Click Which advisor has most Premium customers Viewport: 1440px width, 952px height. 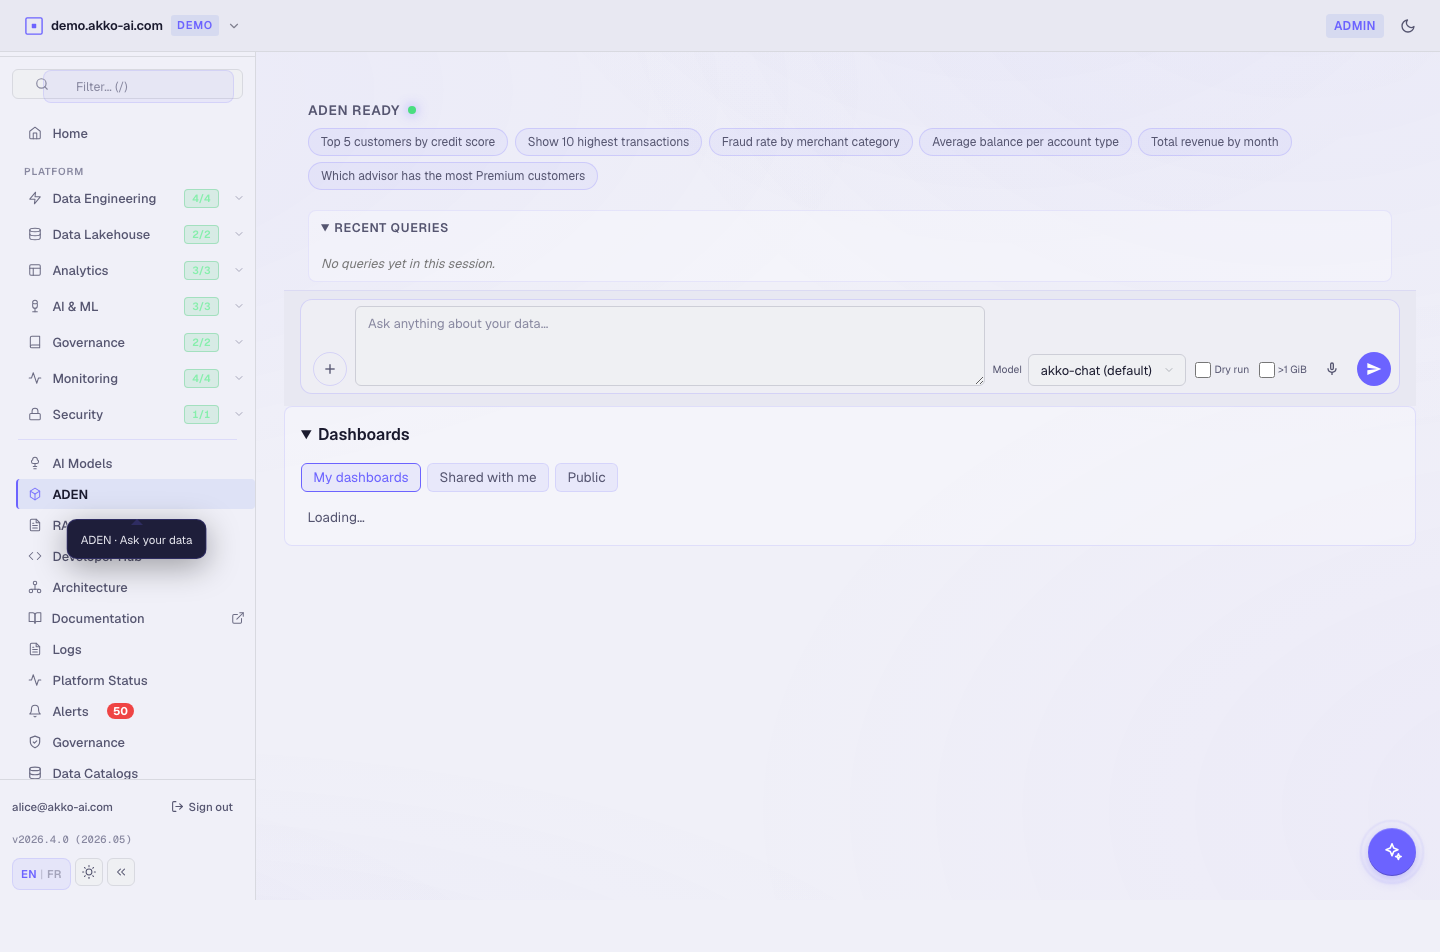(453, 176)
